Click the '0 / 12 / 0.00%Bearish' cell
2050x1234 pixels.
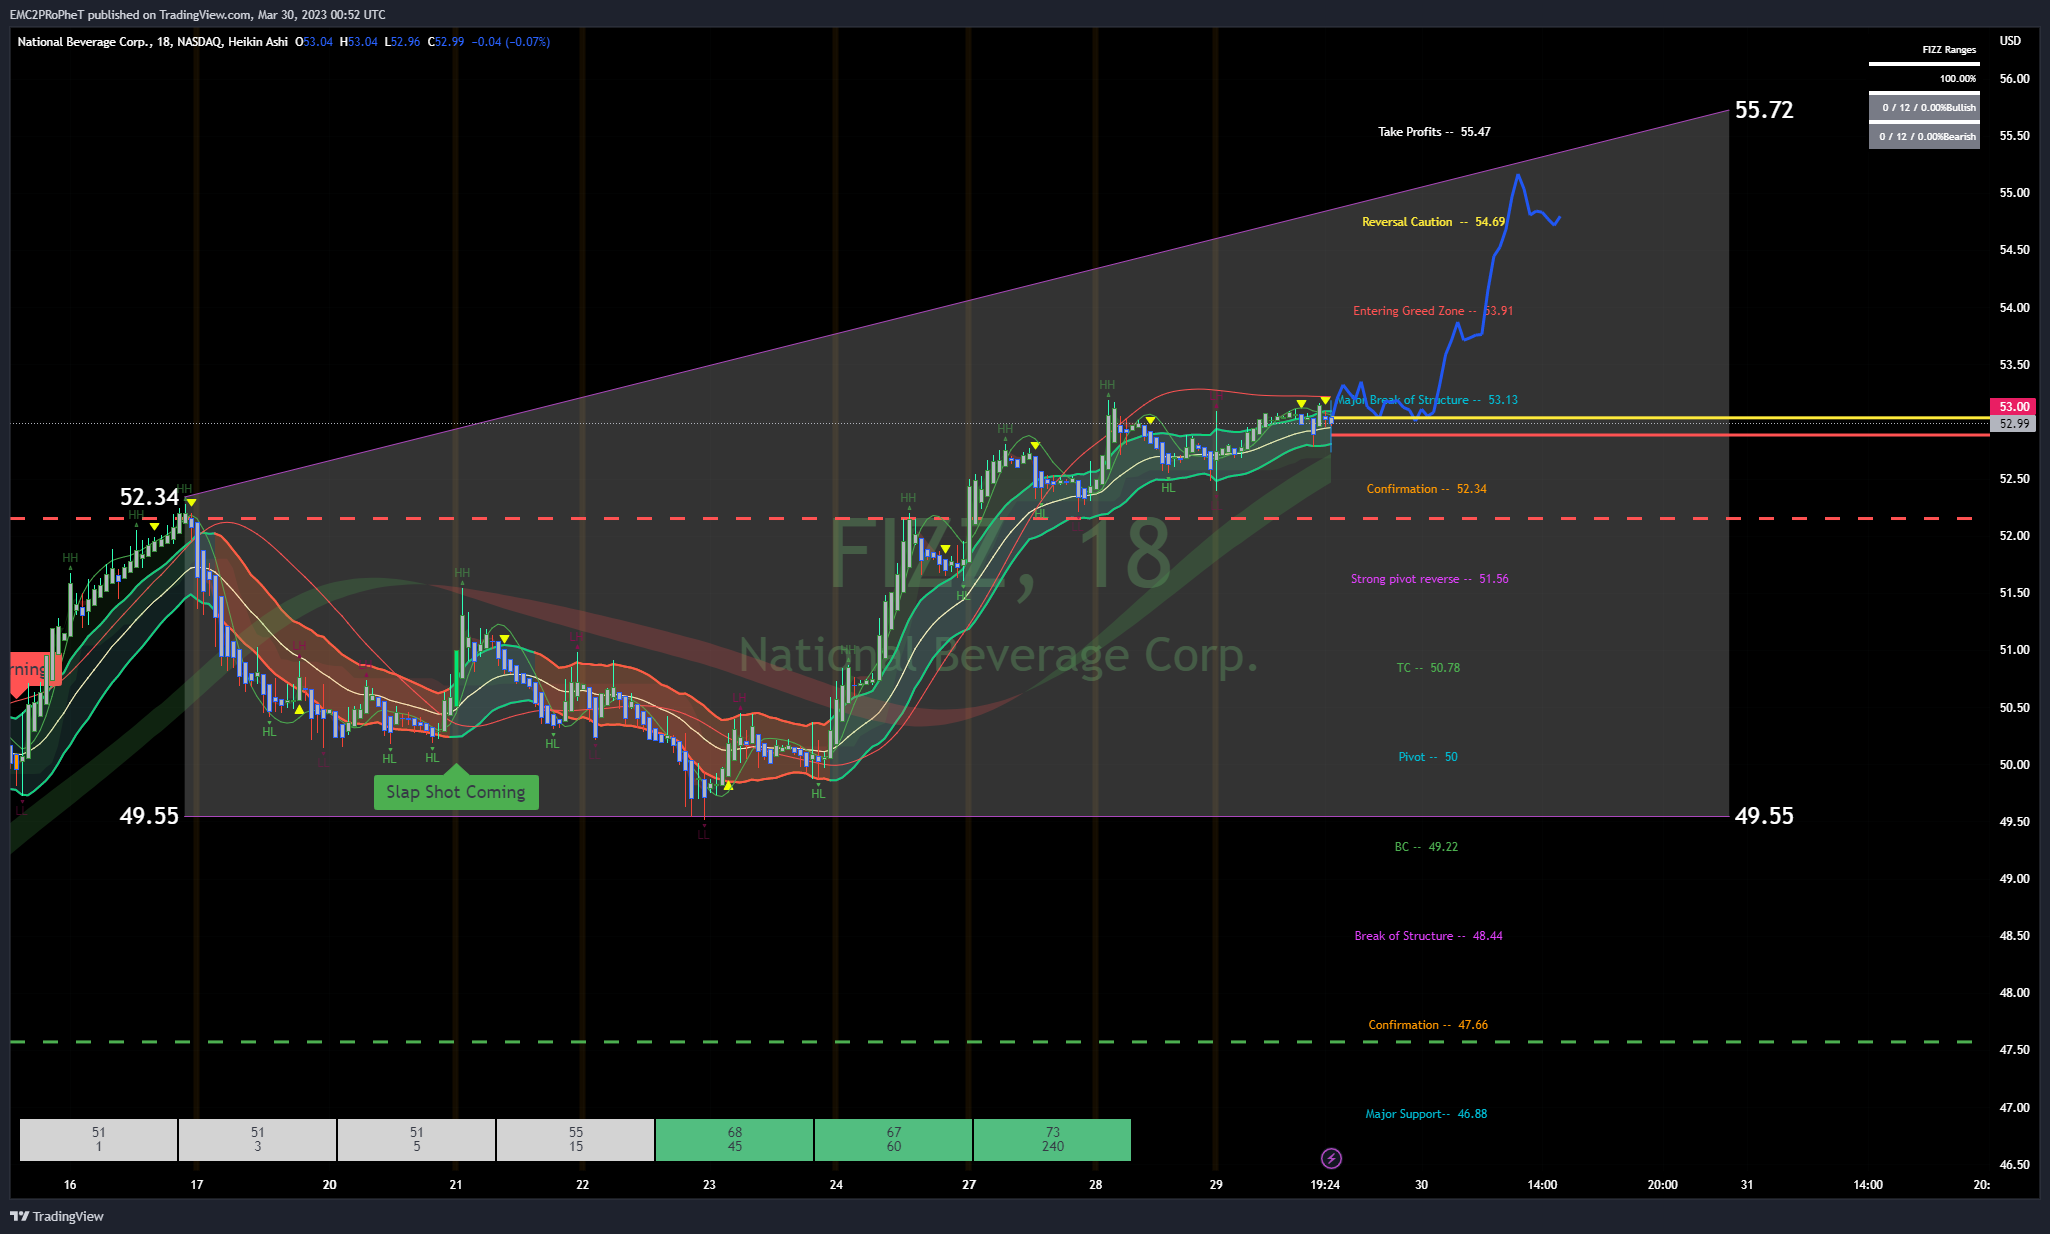tap(1925, 137)
